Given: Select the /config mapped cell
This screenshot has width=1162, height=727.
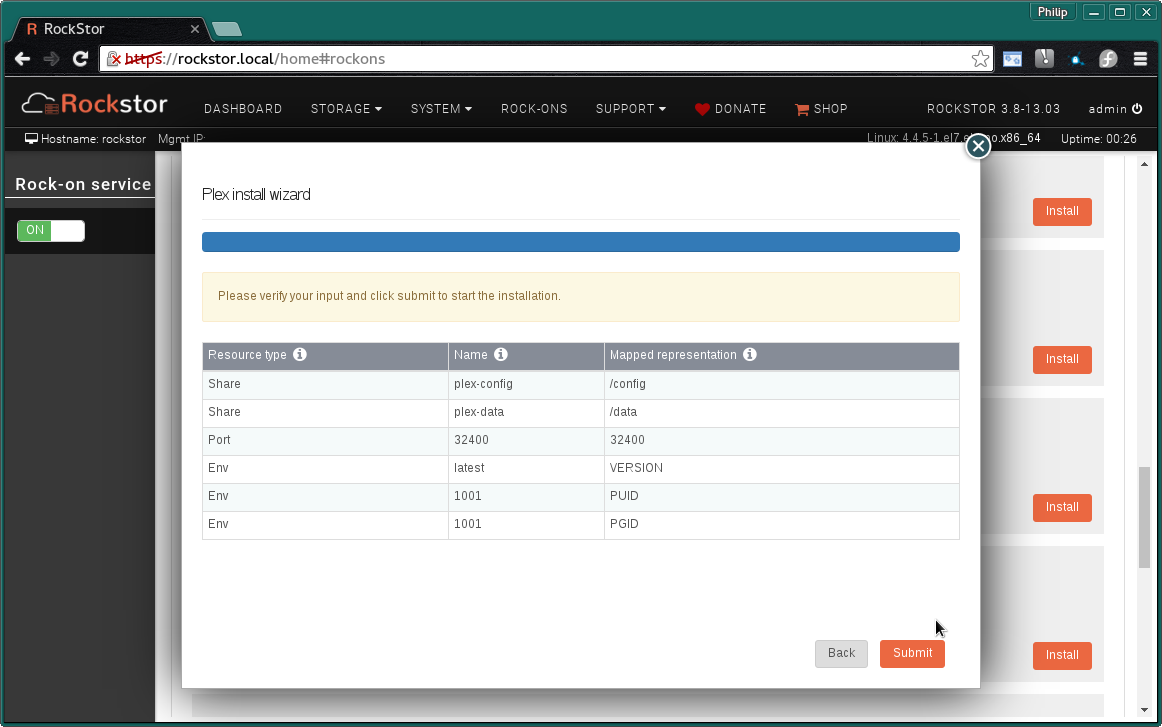Looking at the screenshot, I should (782, 385).
